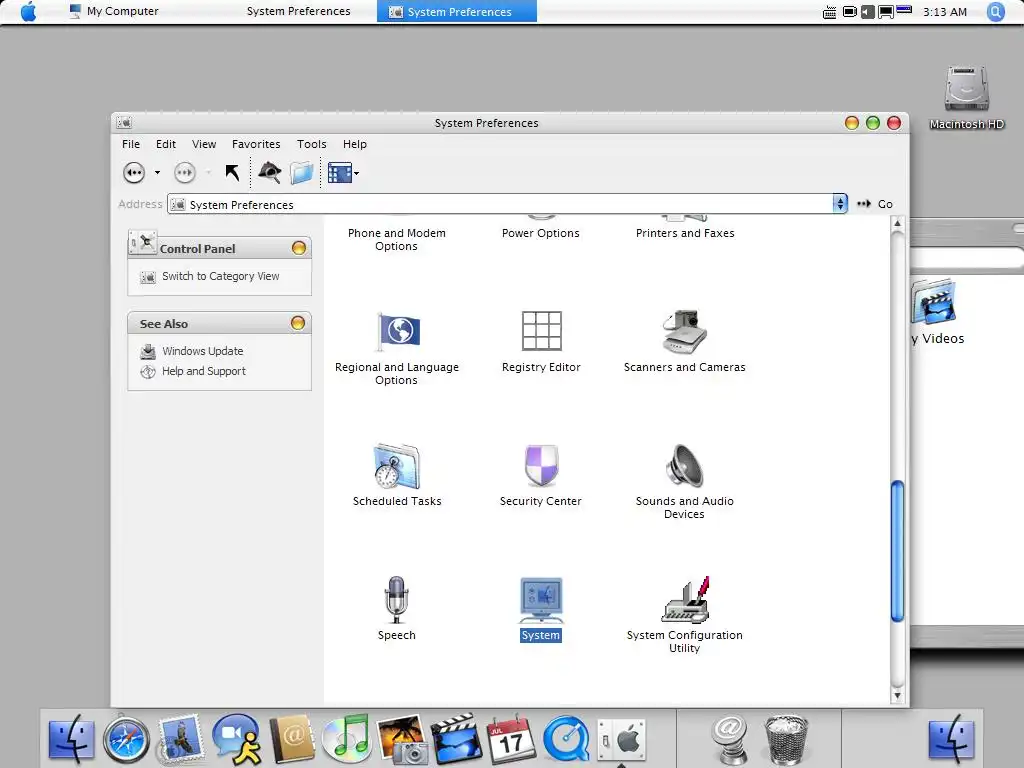
Task: Click the At-sign spring icon in dock
Action: click(729, 740)
